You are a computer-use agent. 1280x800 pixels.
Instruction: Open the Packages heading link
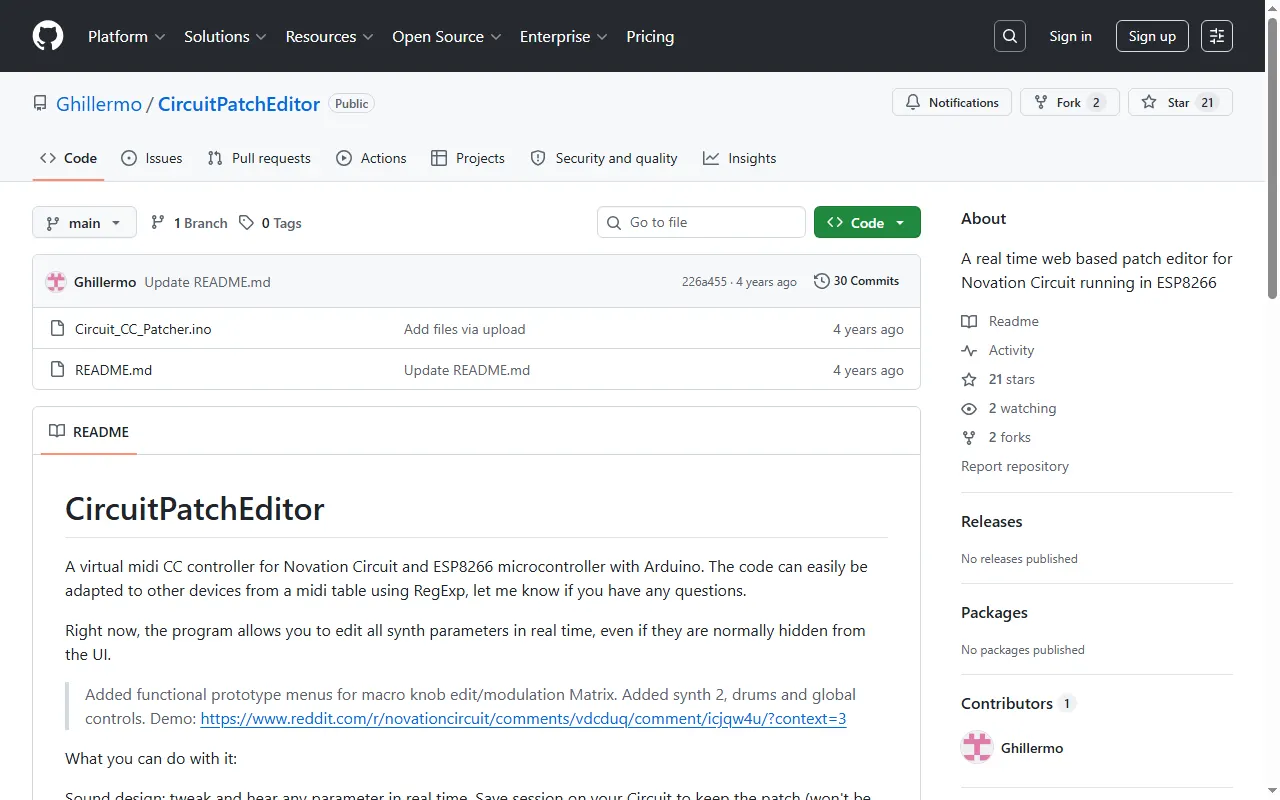994,612
